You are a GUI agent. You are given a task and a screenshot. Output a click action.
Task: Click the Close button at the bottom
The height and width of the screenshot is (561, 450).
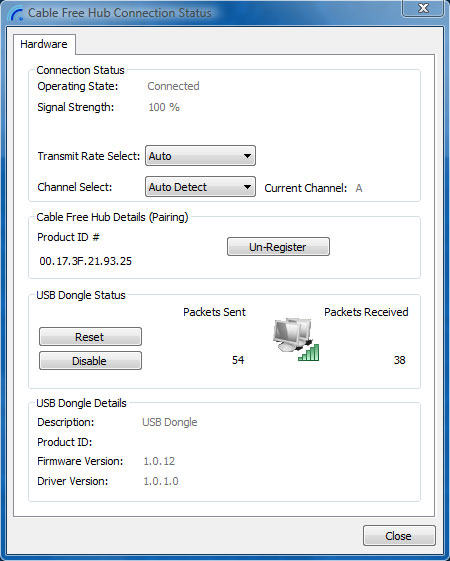(x=399, y=536)
